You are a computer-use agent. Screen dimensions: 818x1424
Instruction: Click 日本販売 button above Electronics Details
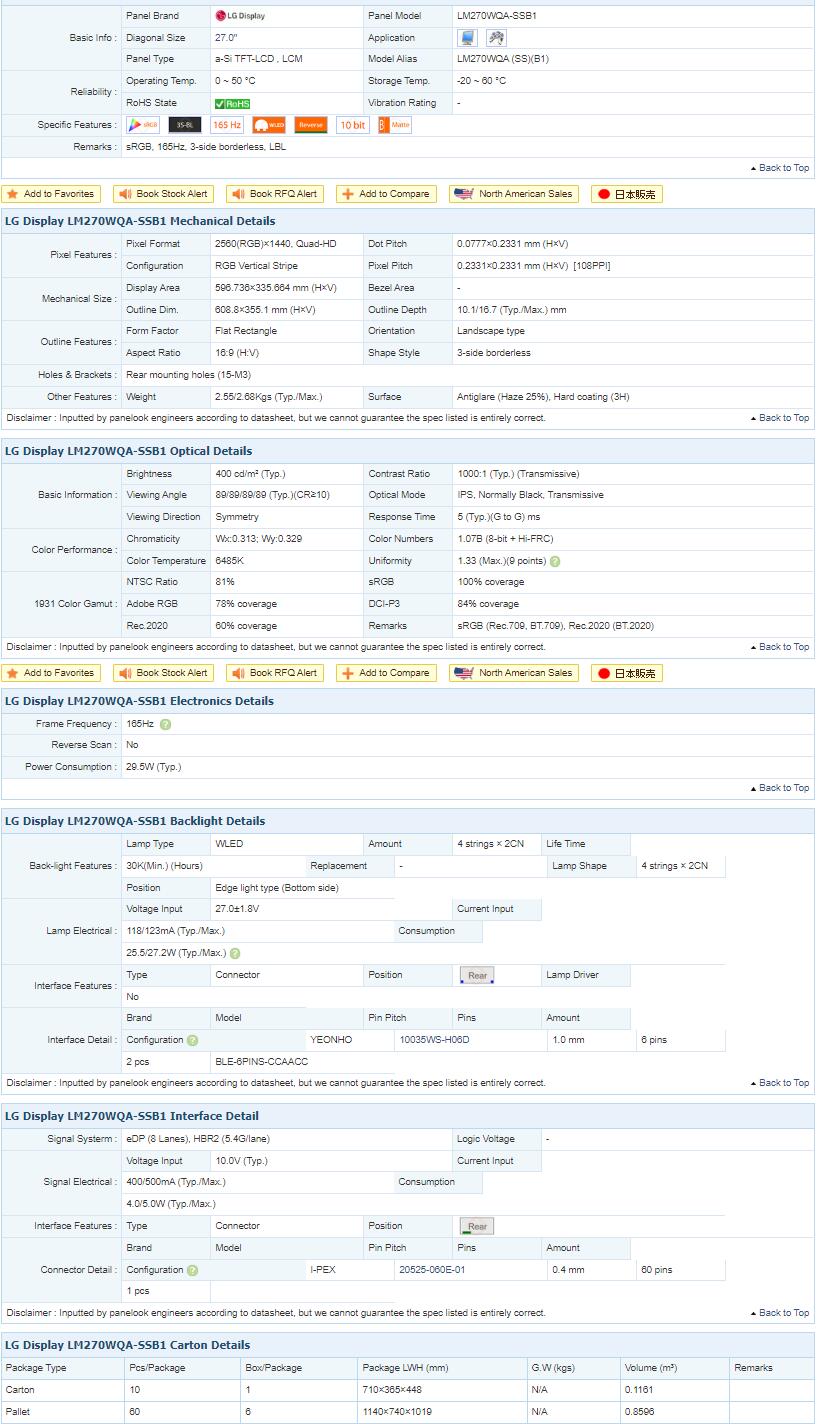tap(627, 673)
